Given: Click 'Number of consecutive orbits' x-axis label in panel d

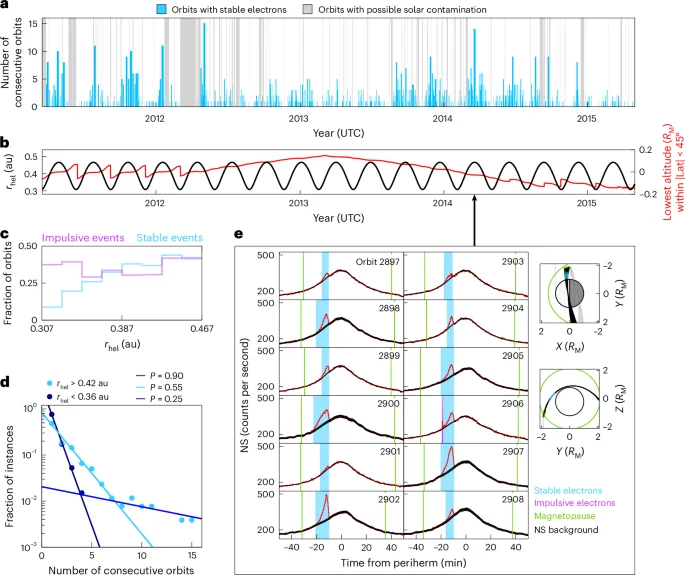Looking at the screenshot, I should 121,570.
